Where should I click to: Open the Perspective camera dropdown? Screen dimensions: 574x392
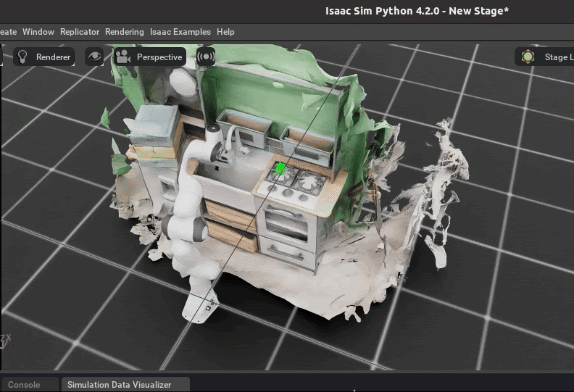click(x=159, y=57)
